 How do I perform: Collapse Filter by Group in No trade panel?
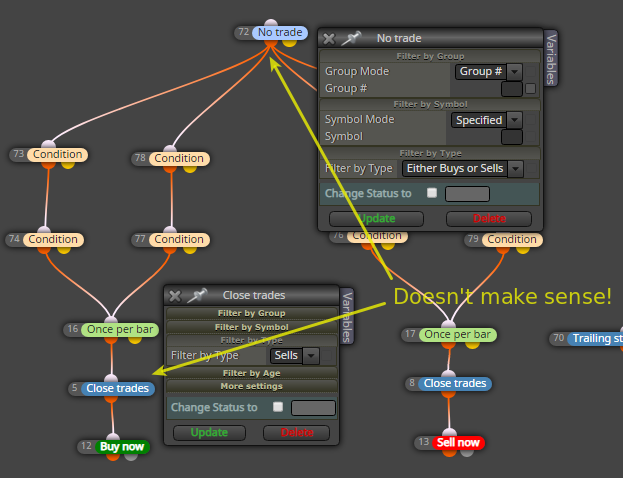click(430, 56)
